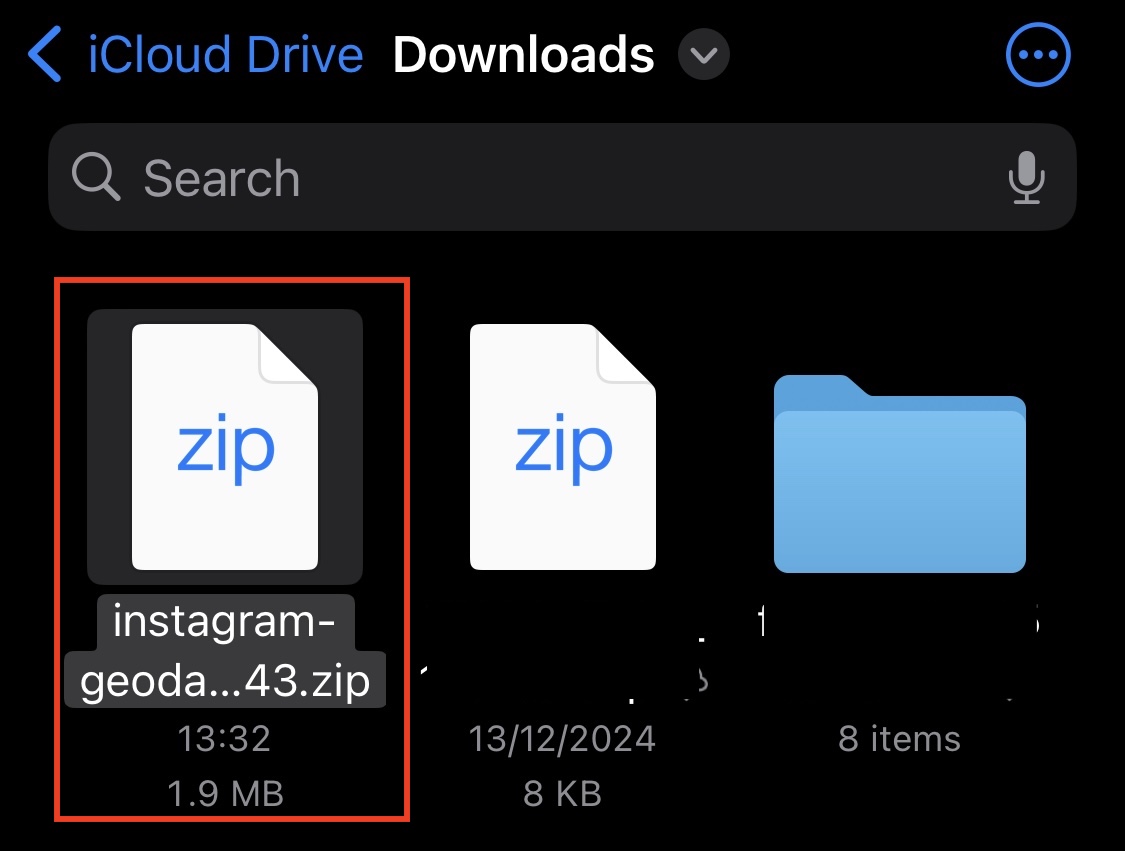Tap the 8 items label
The width and height of the screenshot is (1125, 851).
tap(900, 739)
